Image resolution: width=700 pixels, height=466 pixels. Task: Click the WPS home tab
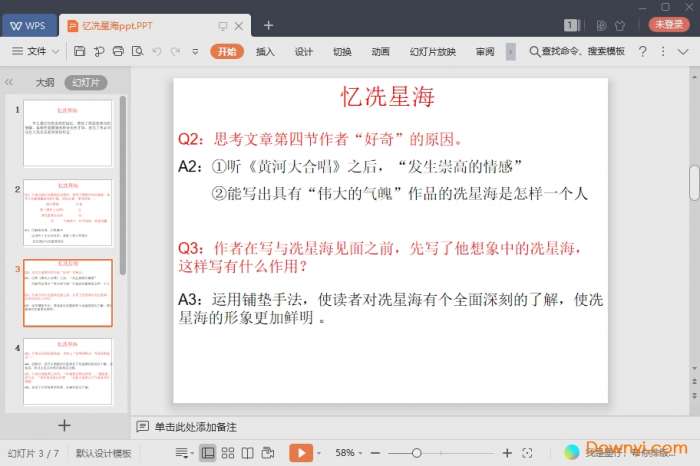click(28, 25)
